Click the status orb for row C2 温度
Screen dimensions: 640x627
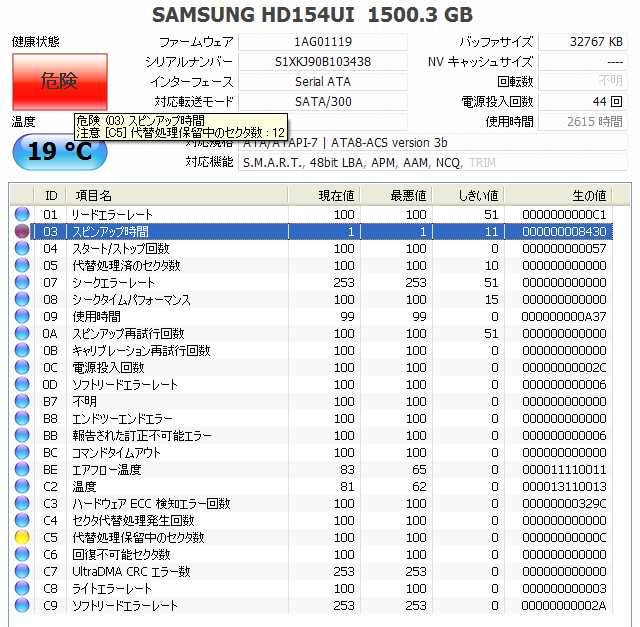pos(22,487)
